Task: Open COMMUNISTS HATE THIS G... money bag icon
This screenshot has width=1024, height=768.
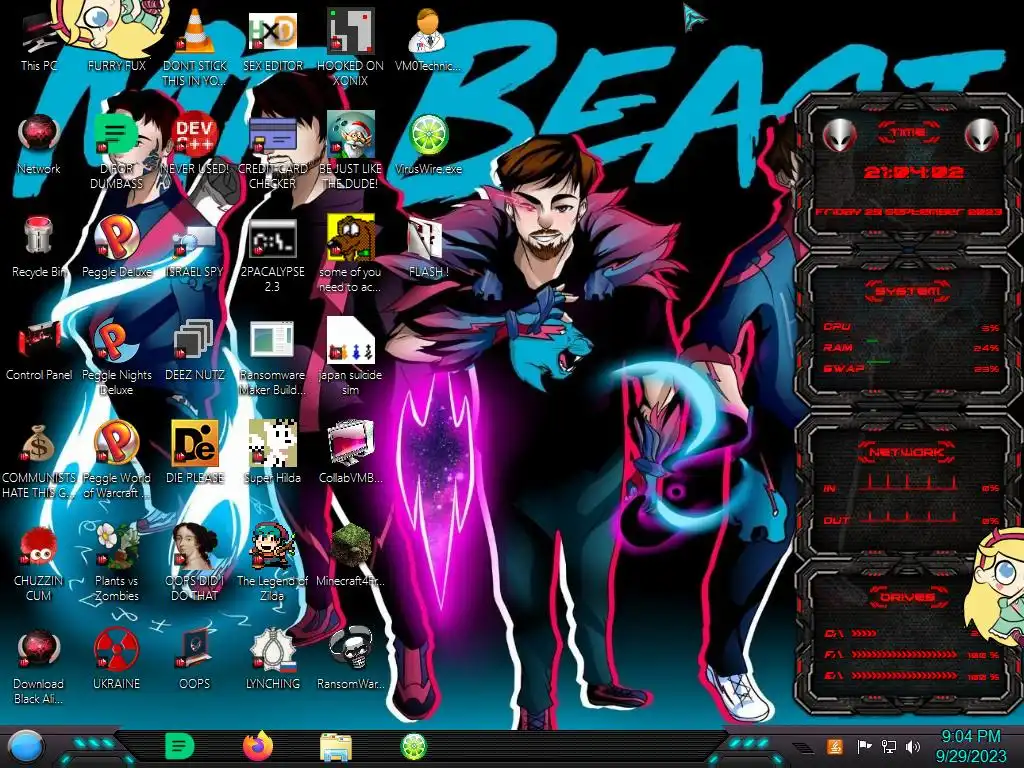Action: coord(39,460)
